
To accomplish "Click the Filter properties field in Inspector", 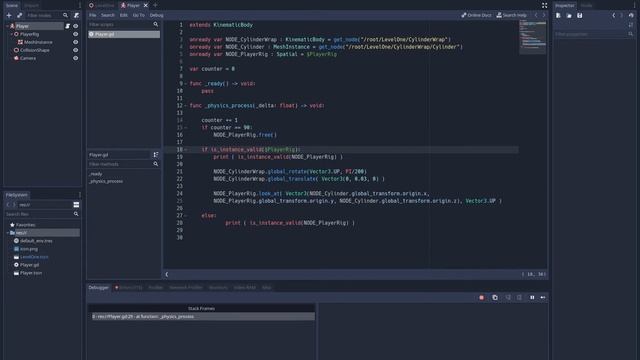I will click(x=594, y=34).
